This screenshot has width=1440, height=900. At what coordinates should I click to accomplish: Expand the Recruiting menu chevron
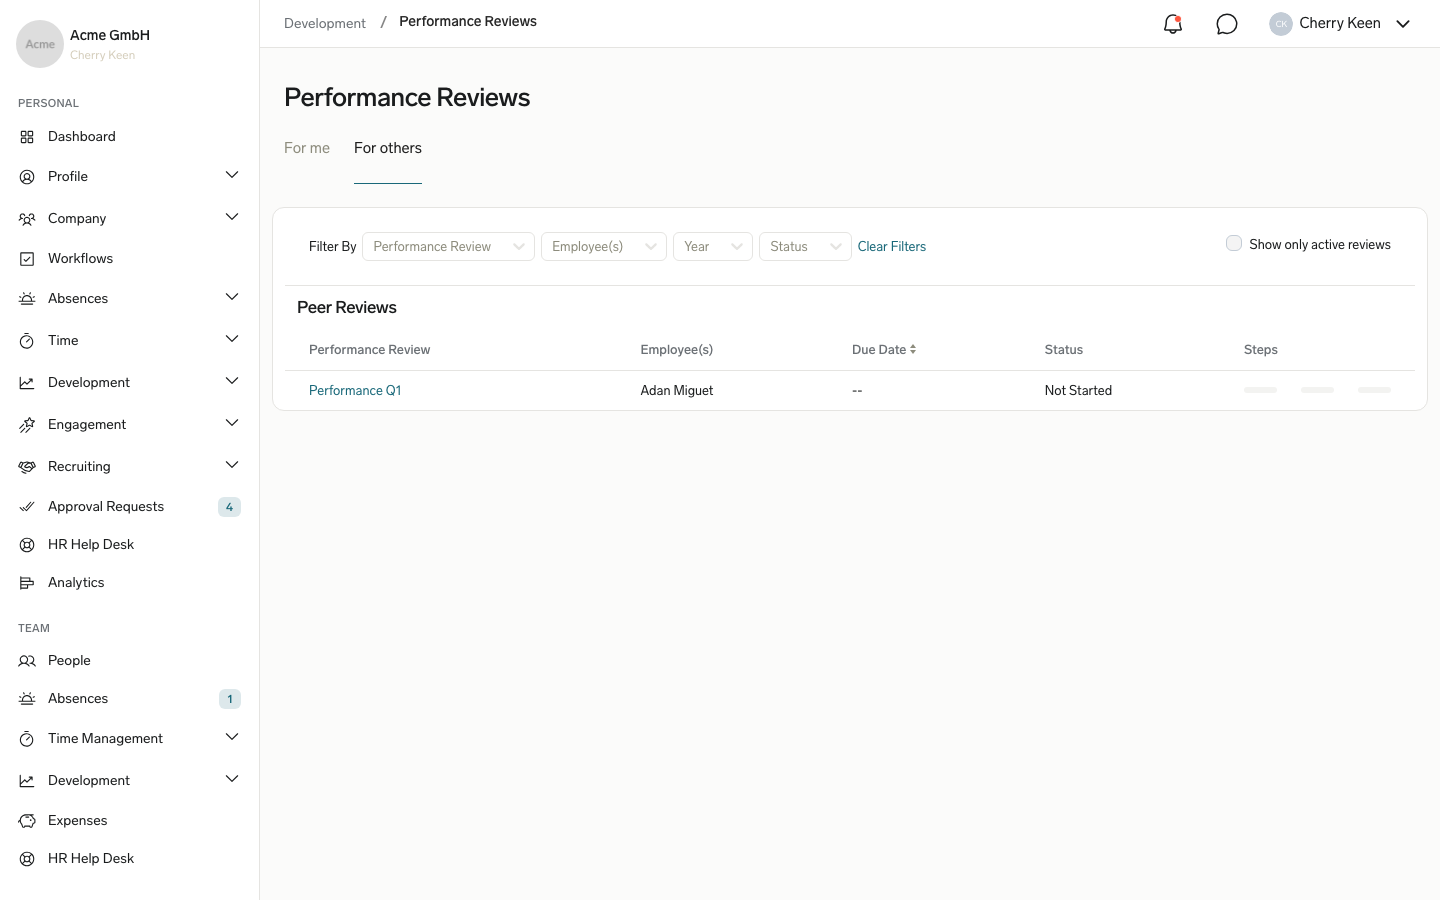232,465
